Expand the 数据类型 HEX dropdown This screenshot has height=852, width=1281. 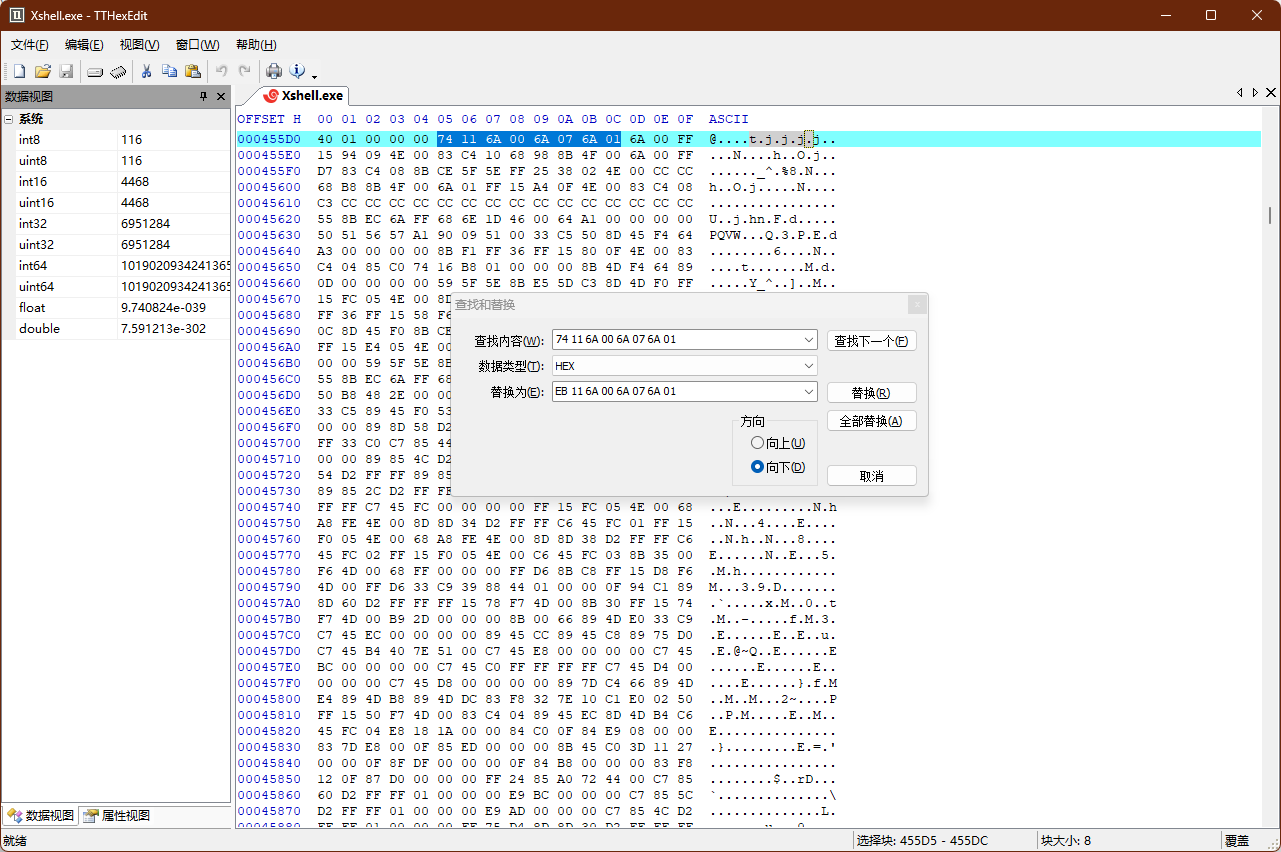click(x=809, y=366)
